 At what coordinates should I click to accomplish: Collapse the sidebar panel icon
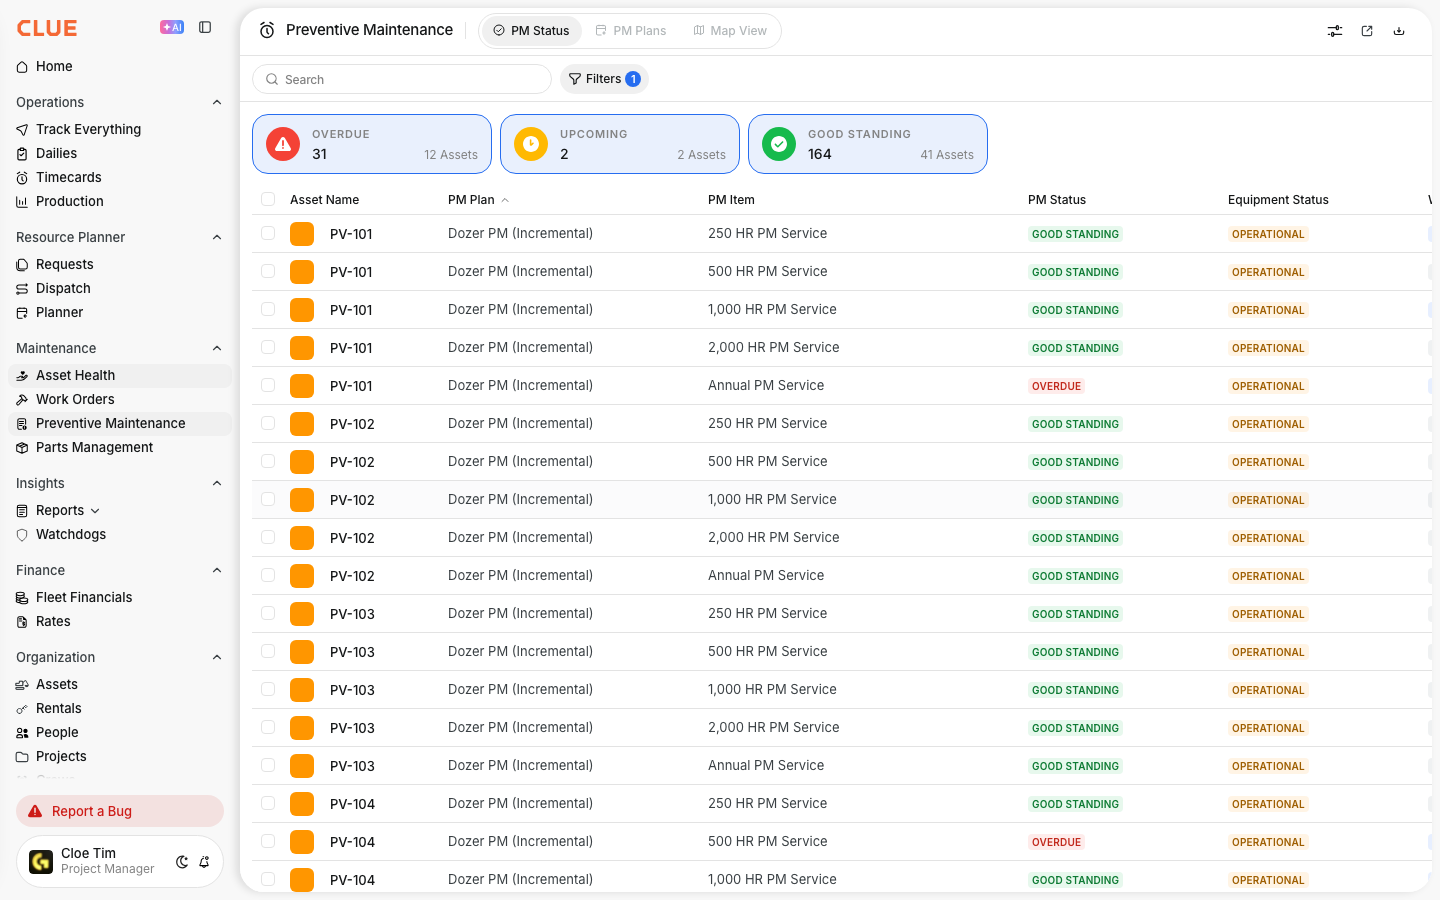click(205, 28)
